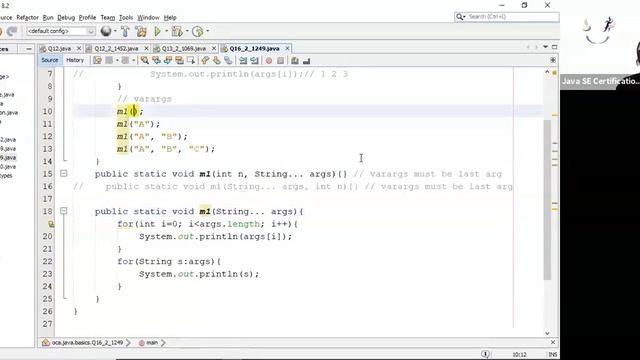The height and width of the screenshot is (360, 640).
Task: Click Shift Line Left icon
Action: [x=243, y=60]
